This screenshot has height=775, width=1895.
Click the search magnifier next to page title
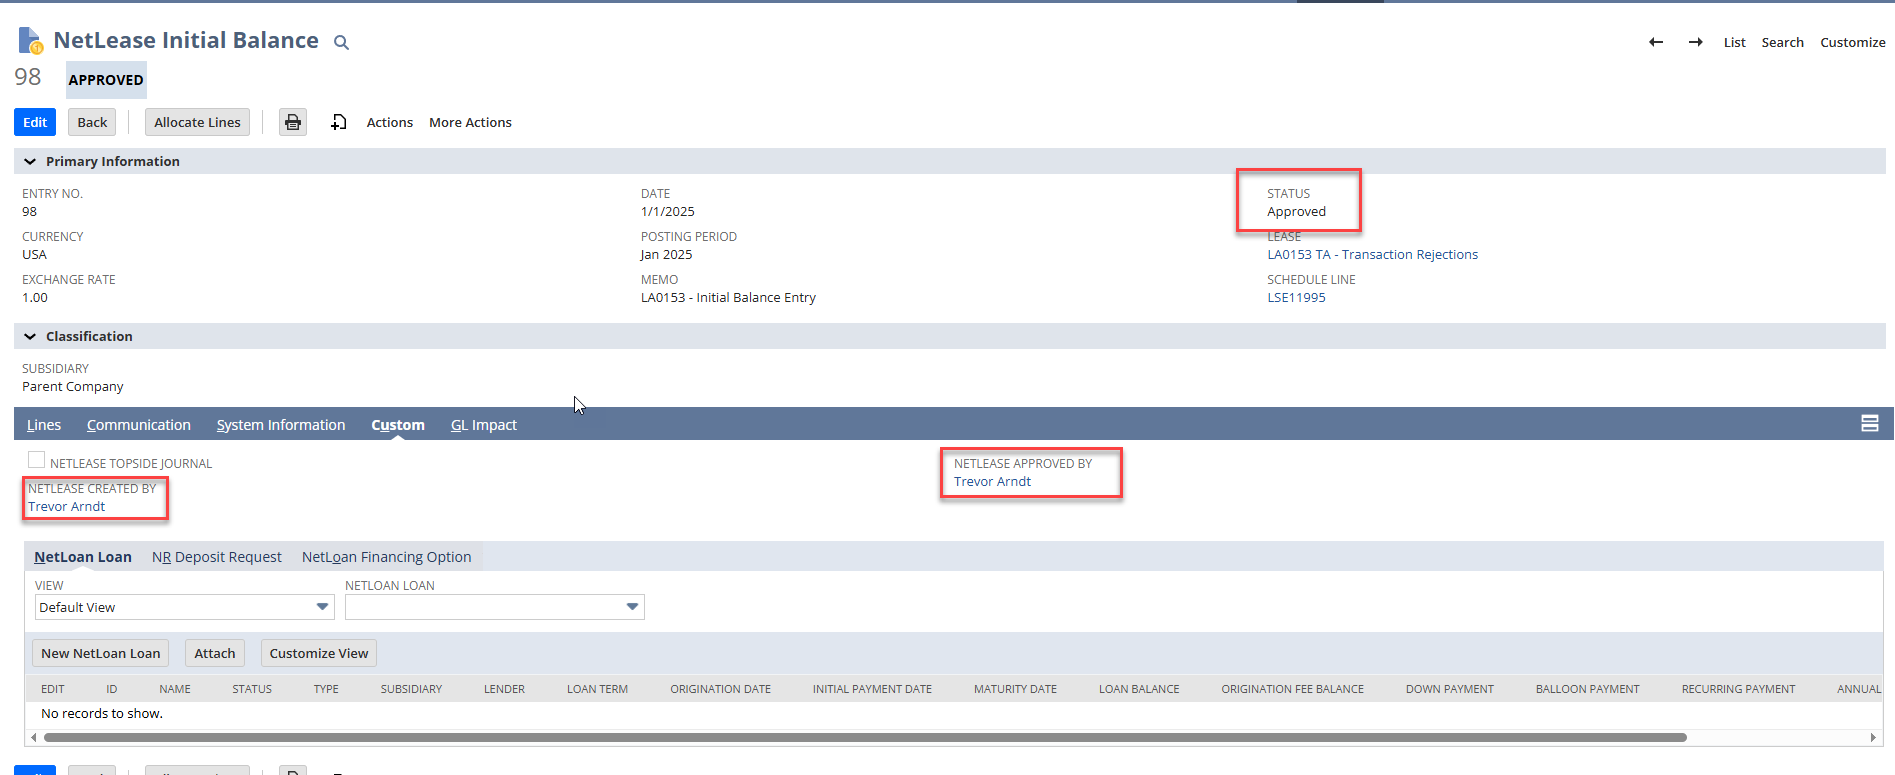coord(341,42)
